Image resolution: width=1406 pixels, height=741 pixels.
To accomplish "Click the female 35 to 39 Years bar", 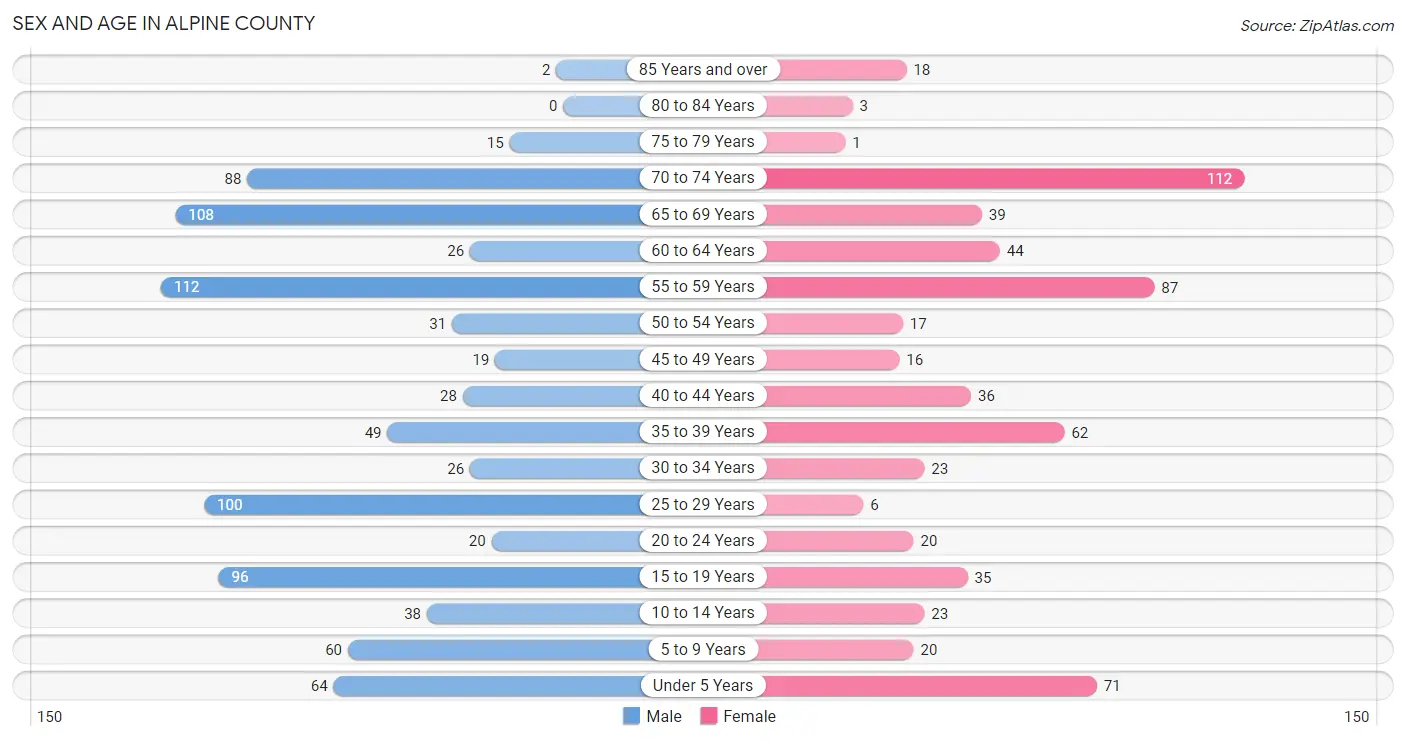I will pyautogui.click(x=914, y=432).
